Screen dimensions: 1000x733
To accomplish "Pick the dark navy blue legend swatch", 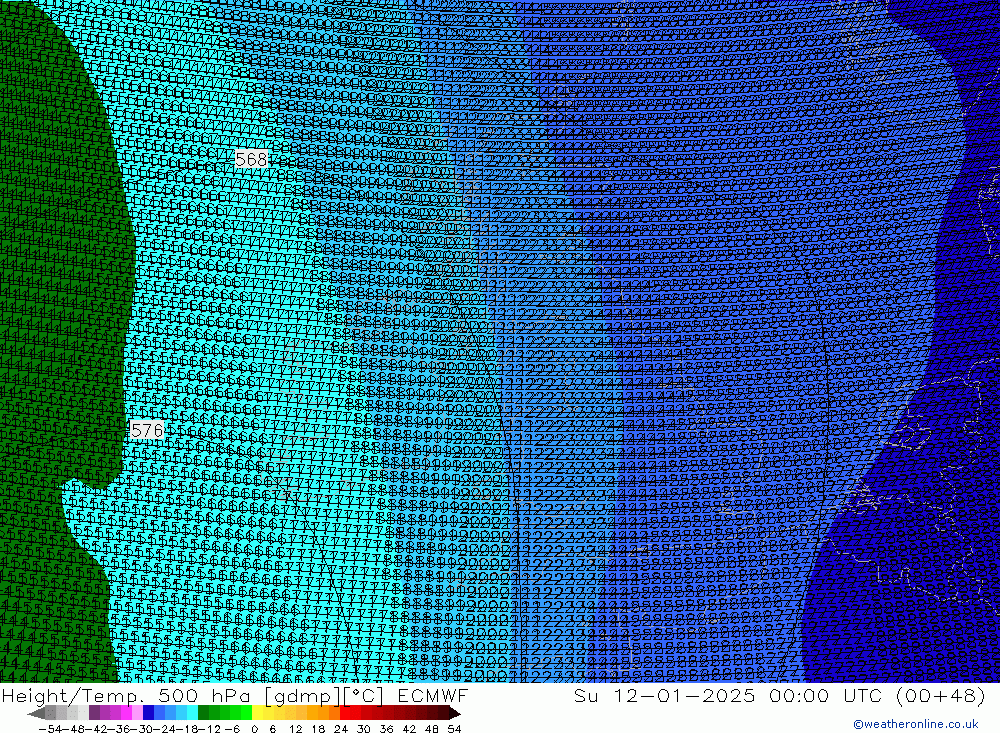I will pyautogui.click(x=148, y=713).
